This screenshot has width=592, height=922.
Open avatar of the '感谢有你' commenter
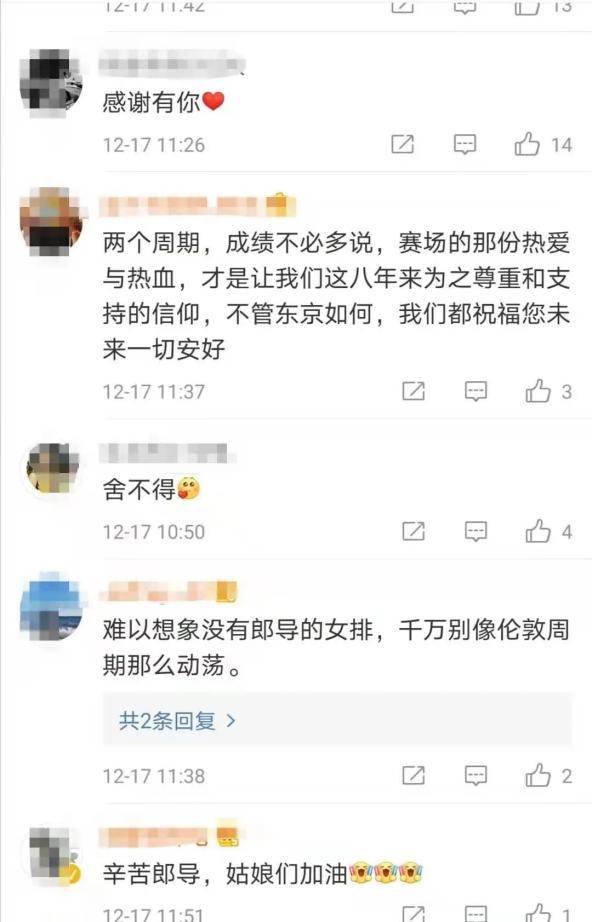pyautogui.click(x=52, y=81)
